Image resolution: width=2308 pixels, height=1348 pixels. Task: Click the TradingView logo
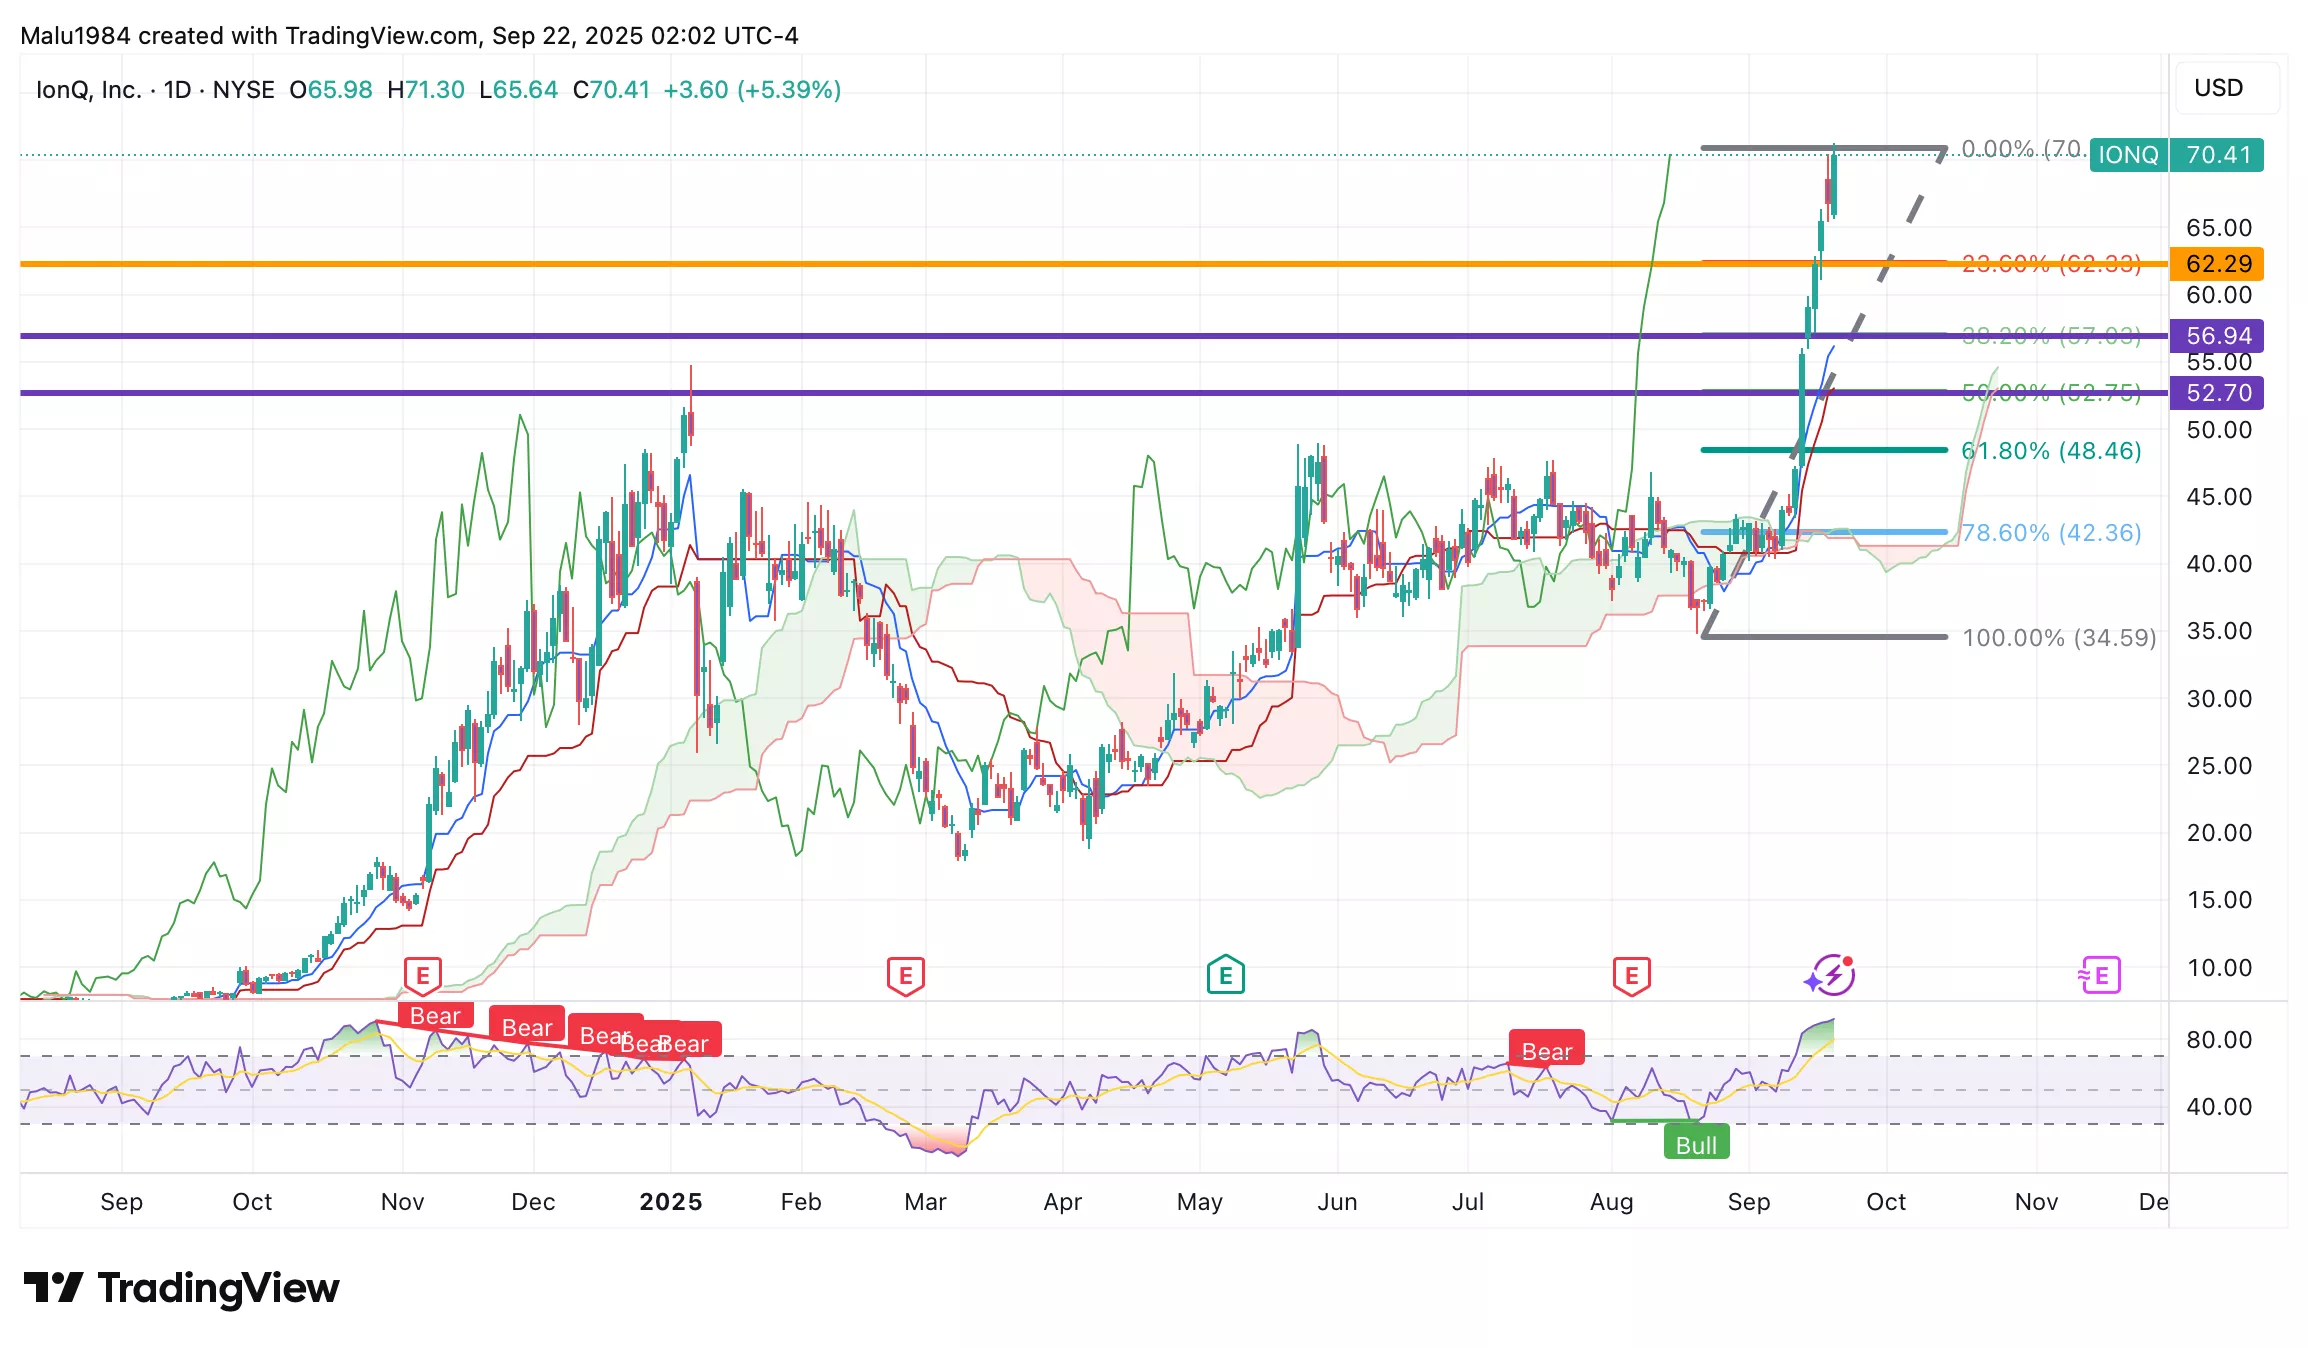pos(182,1288)
